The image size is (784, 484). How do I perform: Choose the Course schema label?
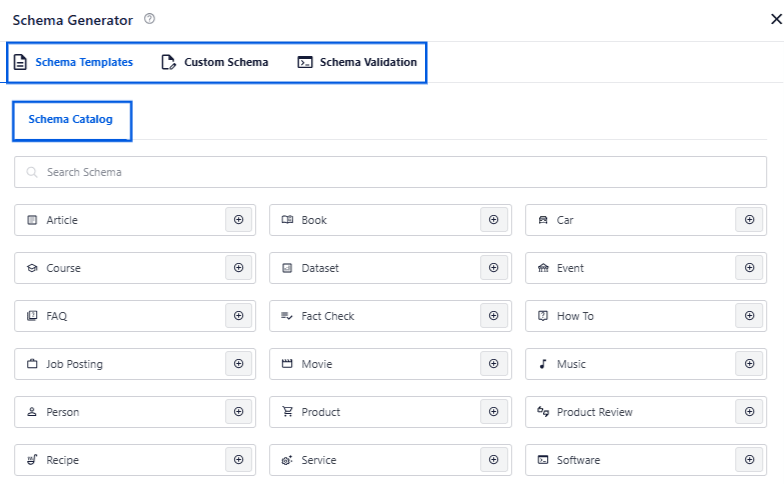tap(64, 268)
